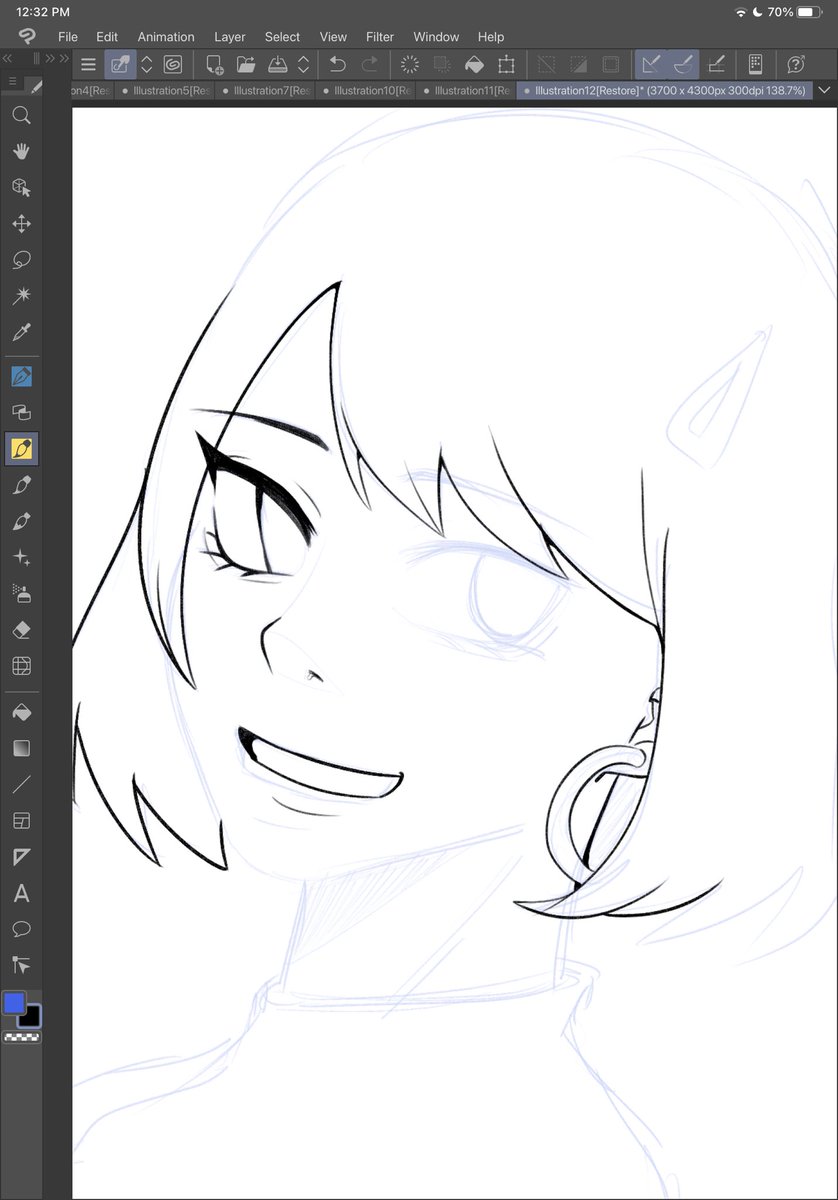Click the Scale/Rotate transform icon
Screen dimensions: 838x1200
point(507,65)
